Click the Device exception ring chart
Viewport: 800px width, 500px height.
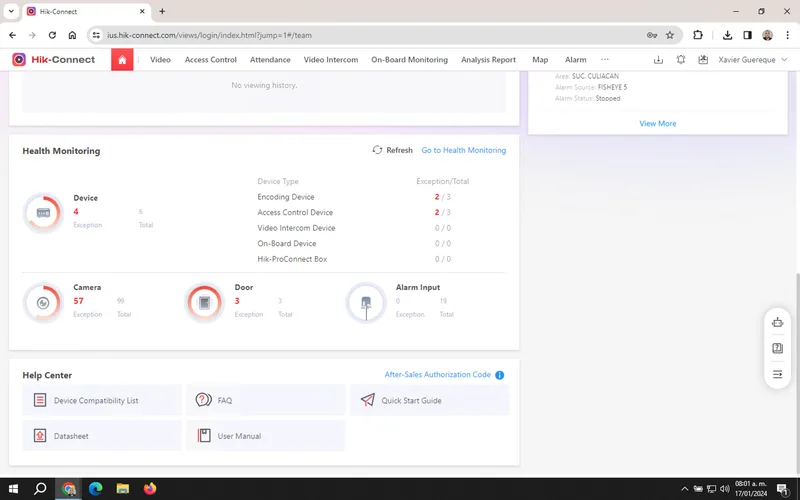tap(43, 213)
